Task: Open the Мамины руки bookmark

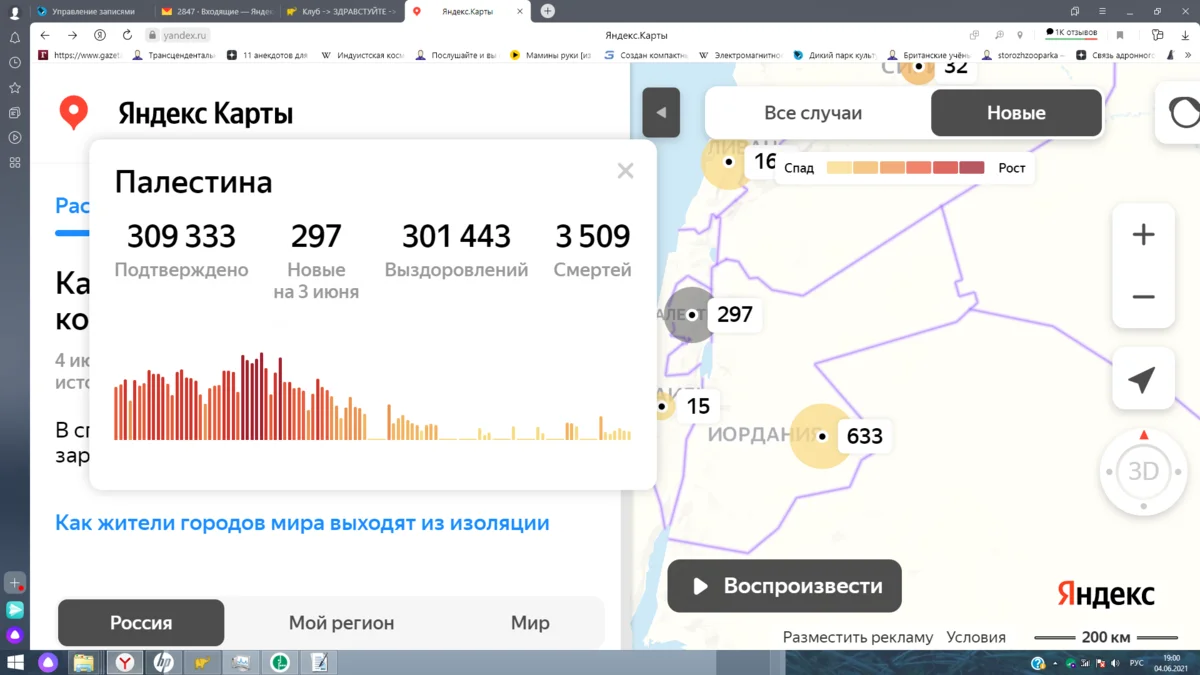Action: click(550, 55)
